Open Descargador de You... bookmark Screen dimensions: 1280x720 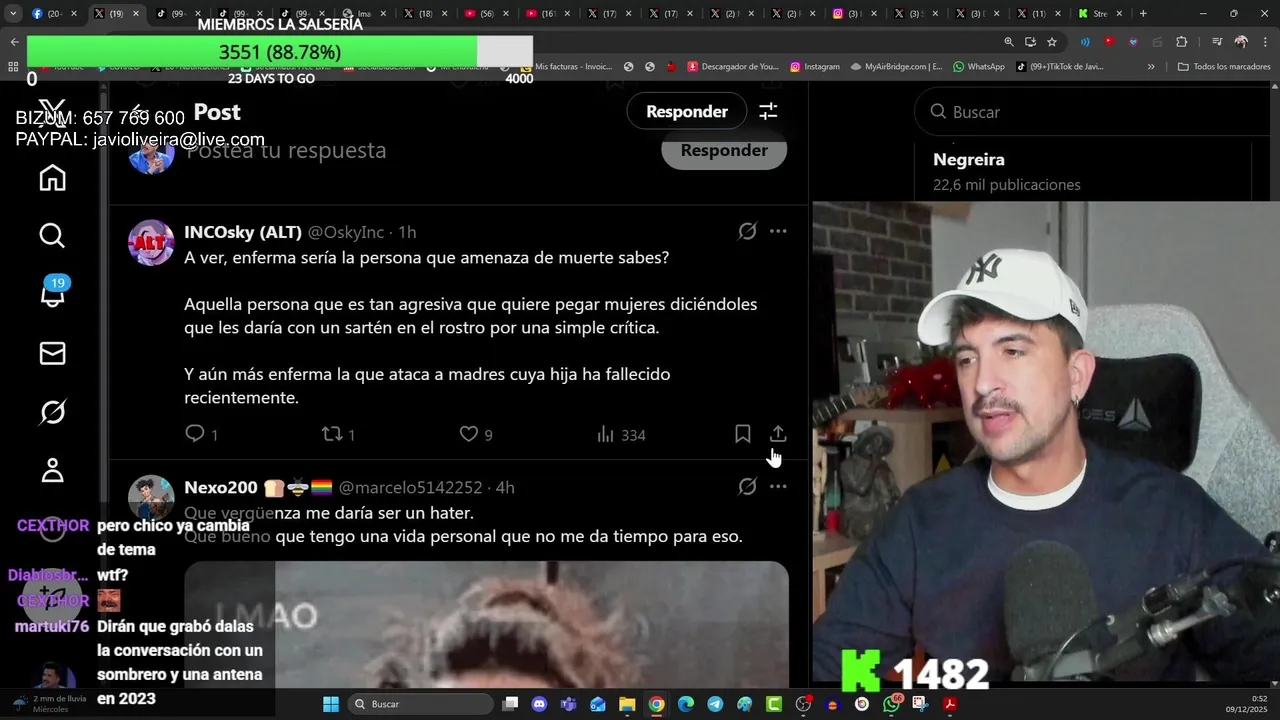733,67
